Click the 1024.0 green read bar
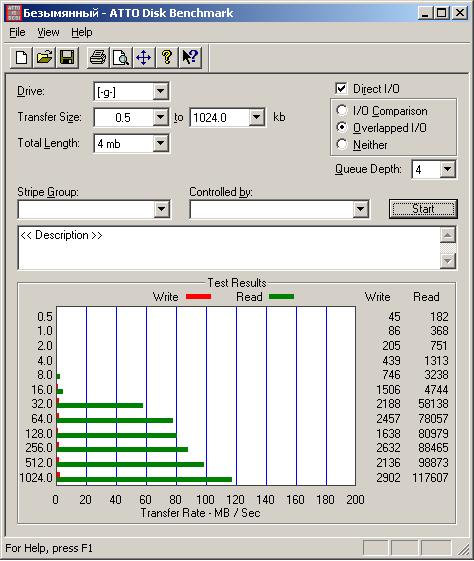This screenshot has width=474, height=561. pyautogui.click(x=144, y=479)
